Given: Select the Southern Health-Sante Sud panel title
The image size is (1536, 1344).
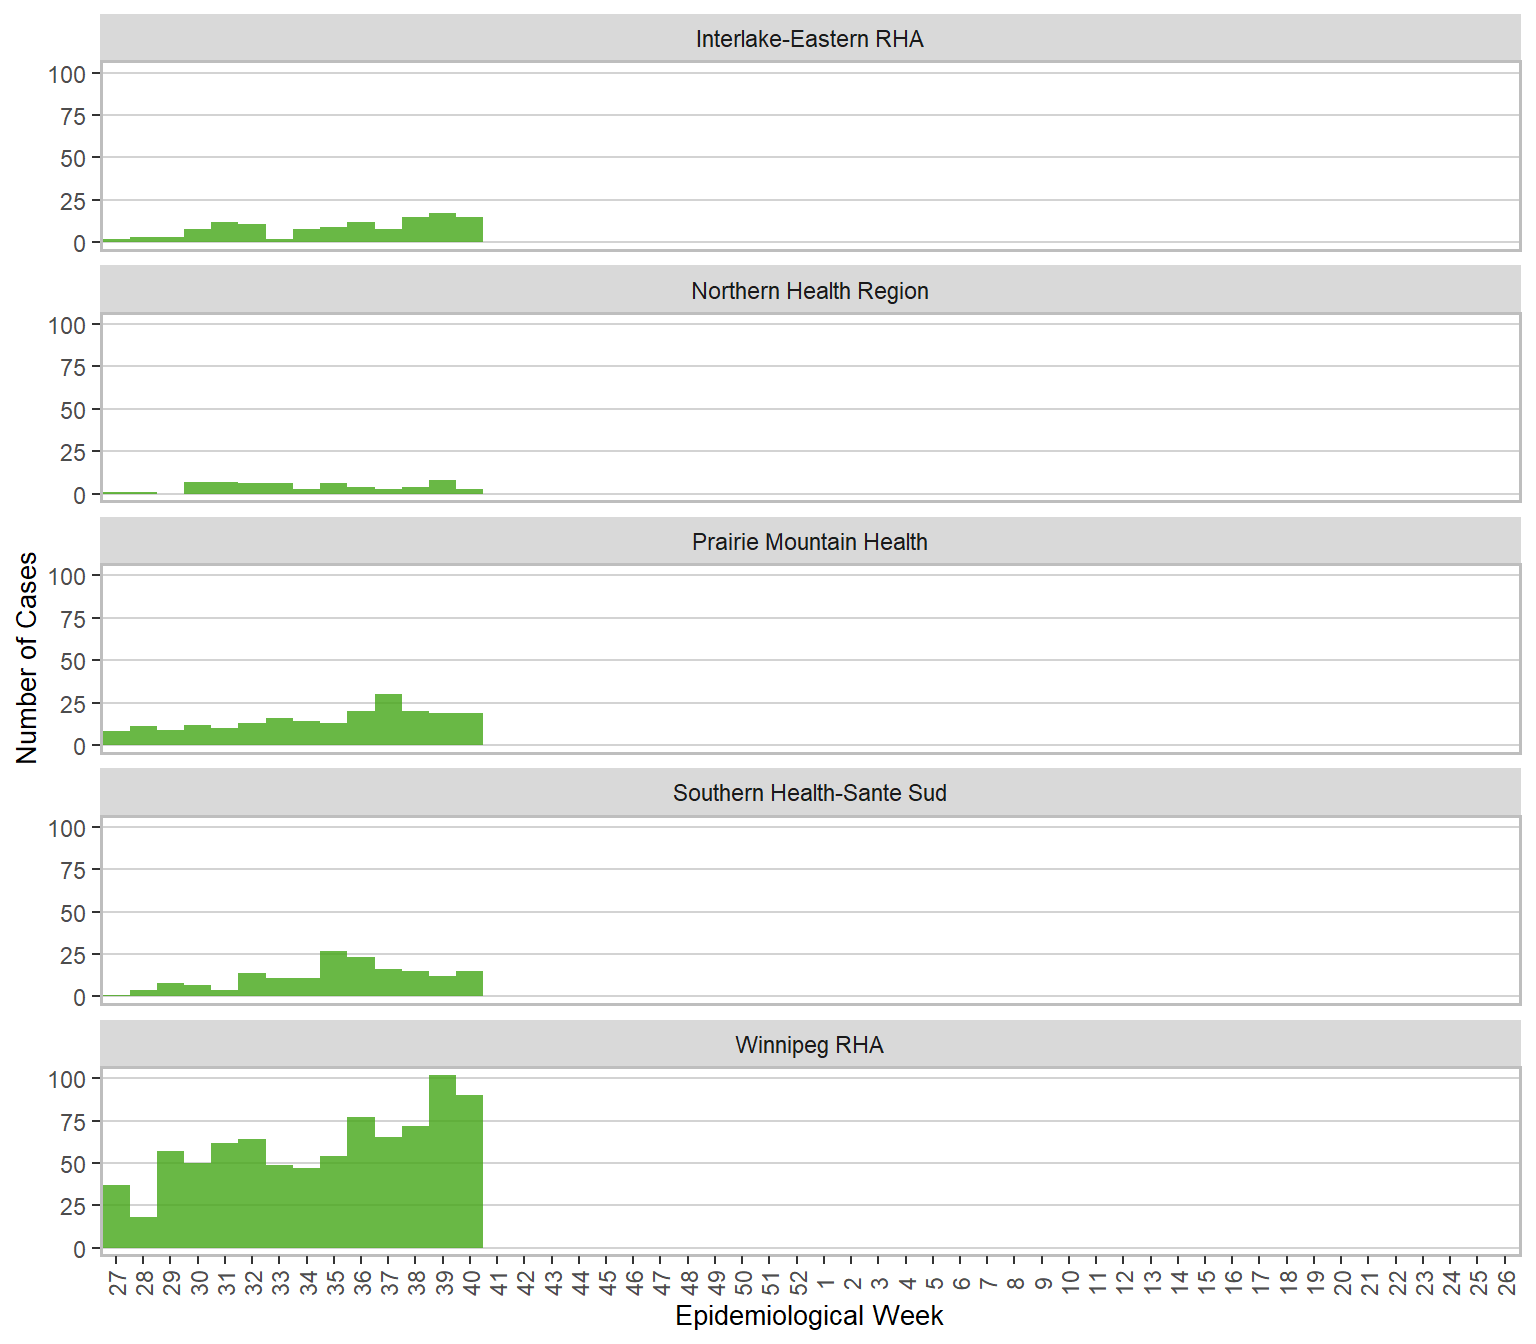Looking at the screenshot, I should [x=809, y=793].
